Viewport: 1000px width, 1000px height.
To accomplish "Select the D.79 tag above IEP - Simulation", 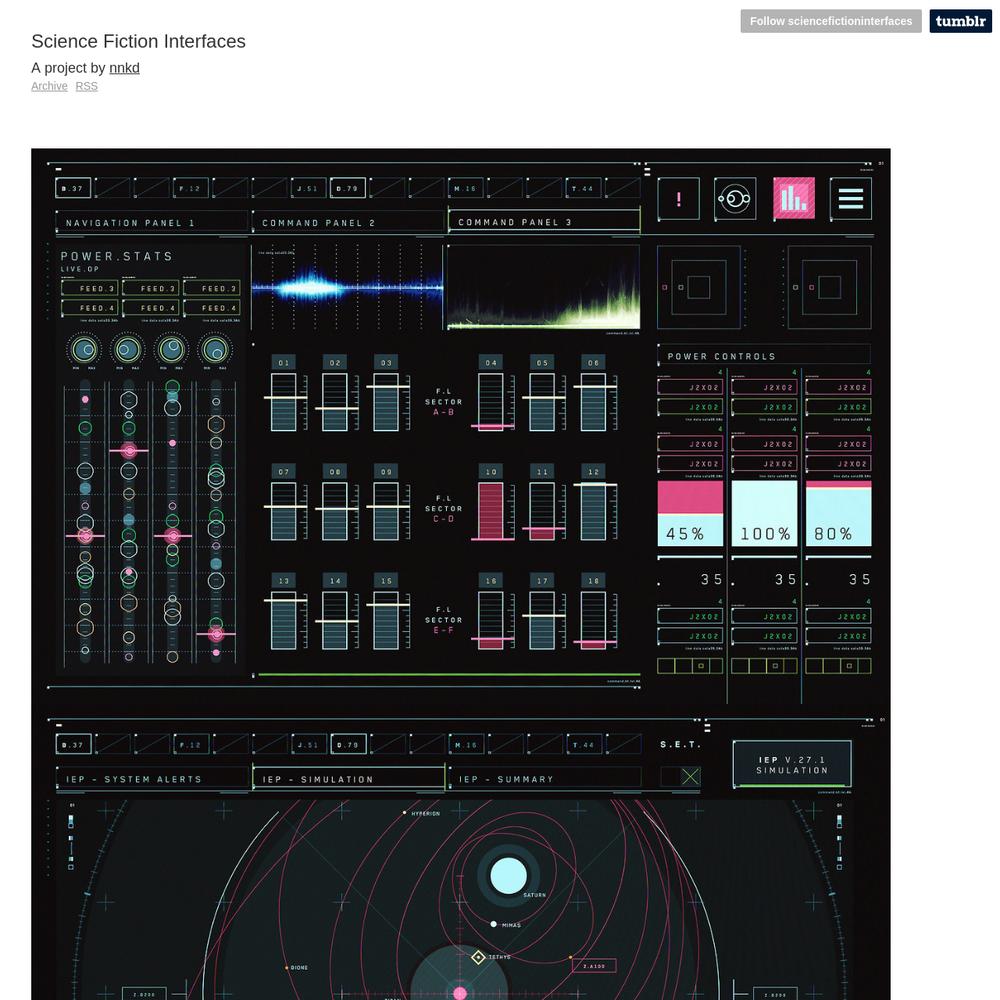I will (348, 744).
